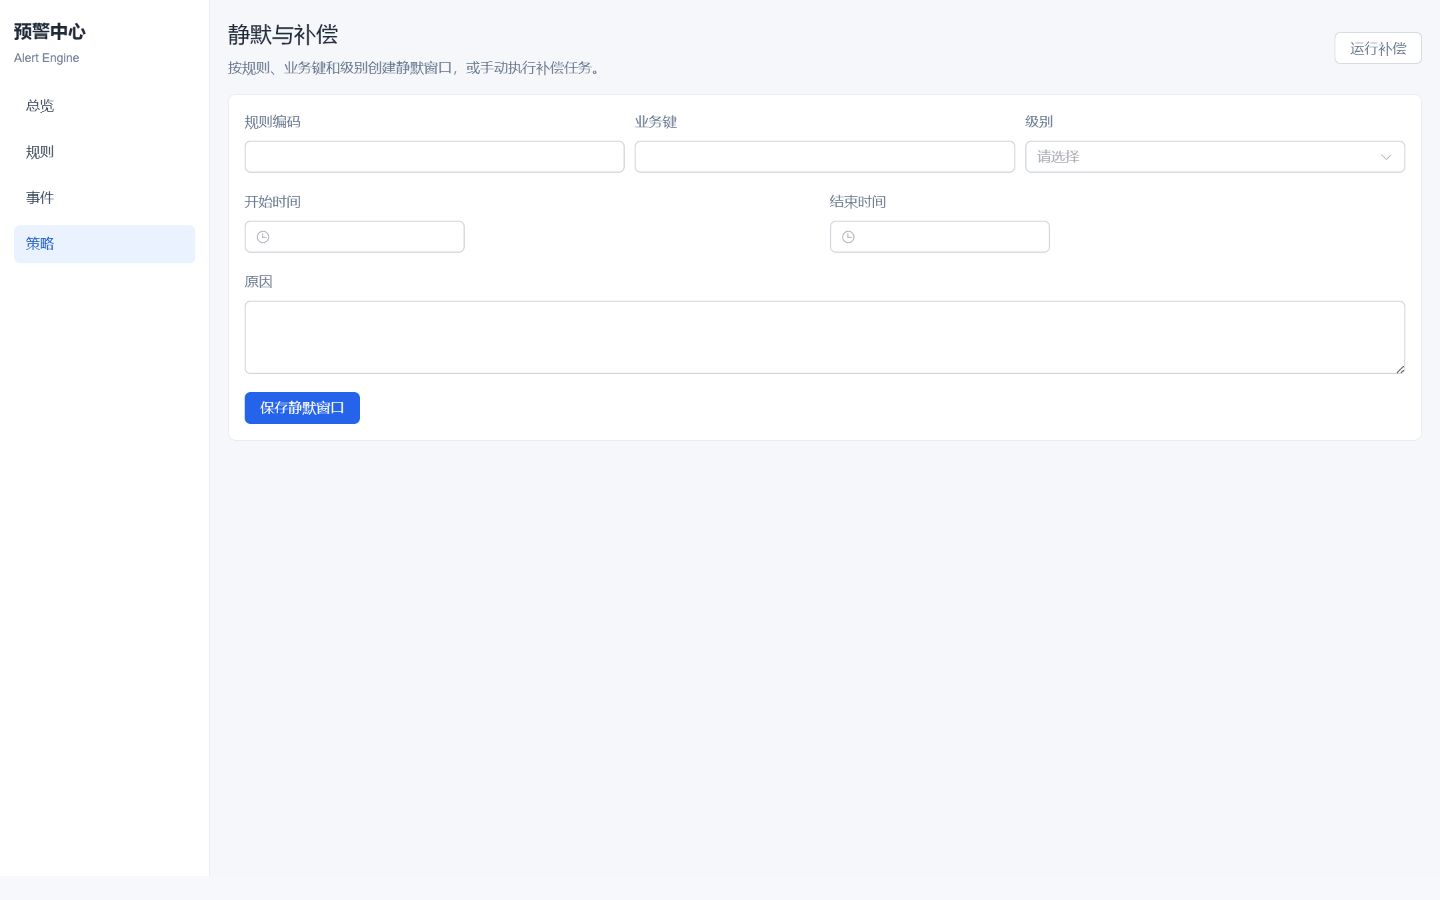Go to the 规则 sidebar item
Viewport: 1440px width, 900px height.
(104, 152)
